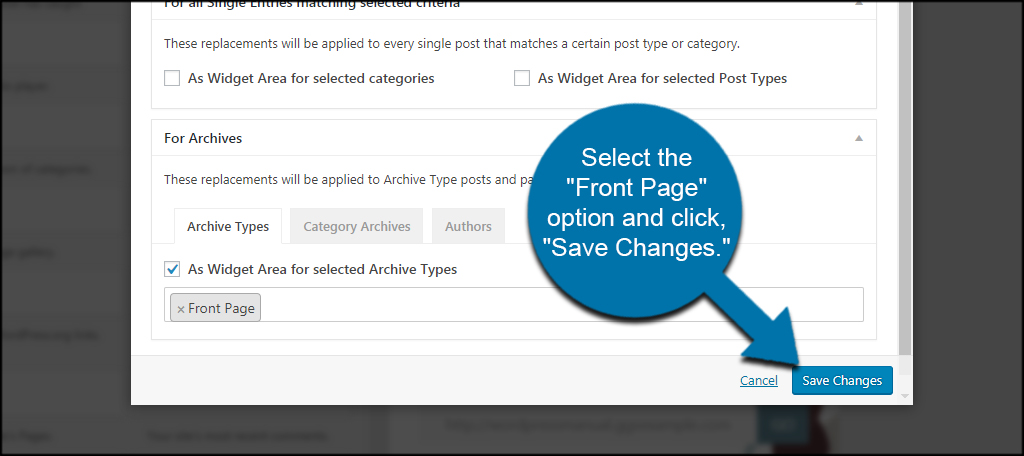The width and height of the screenshot is (1024, 456).
Task: Enable Widget Area for selected Post Types
Action: pyautogui.click(x=522, y=78)
